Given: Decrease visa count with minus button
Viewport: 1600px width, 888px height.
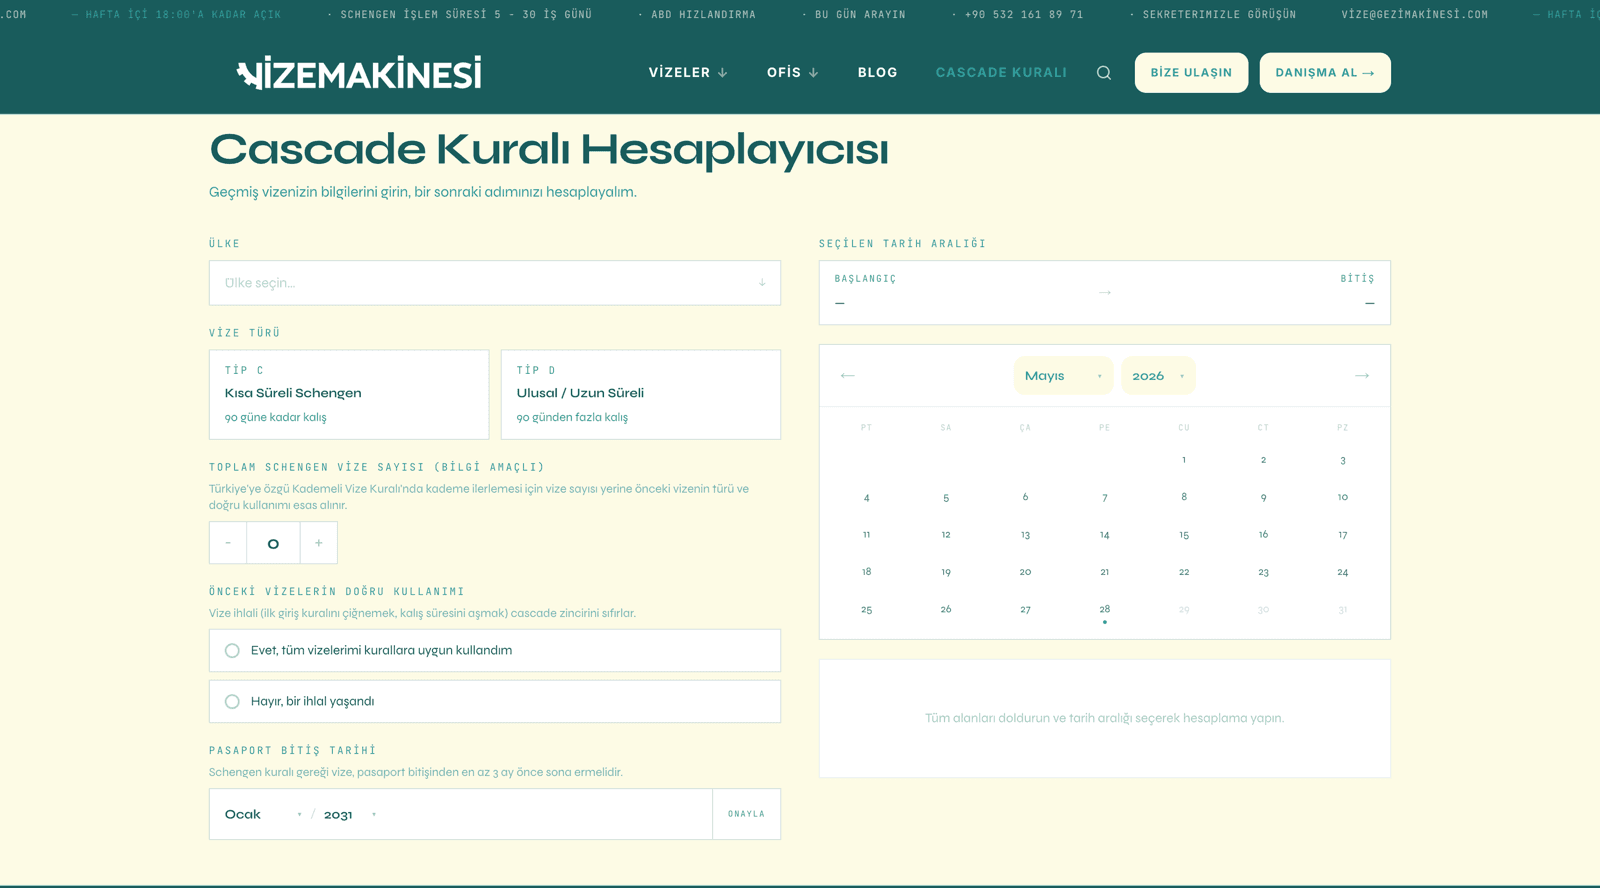Looking at the screenshot, I should tap(228, 543).
